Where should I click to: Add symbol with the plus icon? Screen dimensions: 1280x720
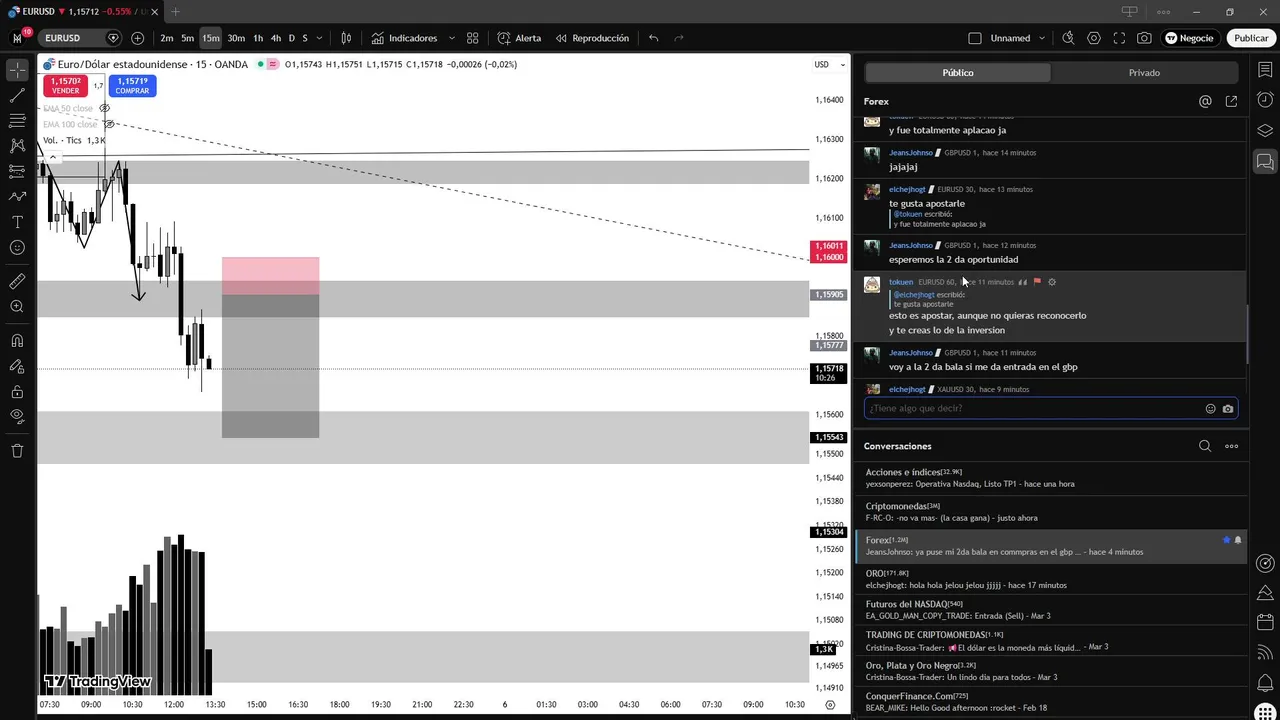tap(137, 38)
